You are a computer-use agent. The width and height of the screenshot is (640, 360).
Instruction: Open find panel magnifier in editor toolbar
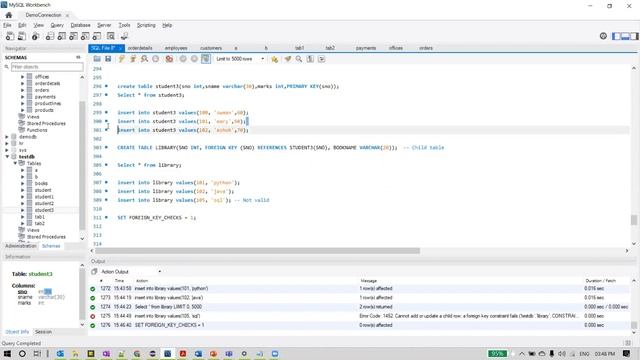(x=299, y=59)
